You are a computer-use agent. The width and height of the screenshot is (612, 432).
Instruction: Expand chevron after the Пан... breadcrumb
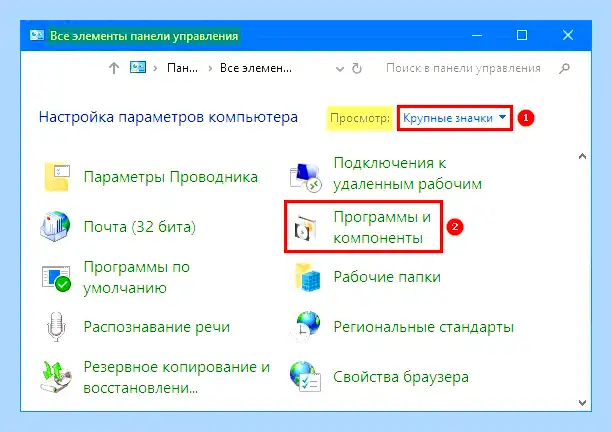210,69
